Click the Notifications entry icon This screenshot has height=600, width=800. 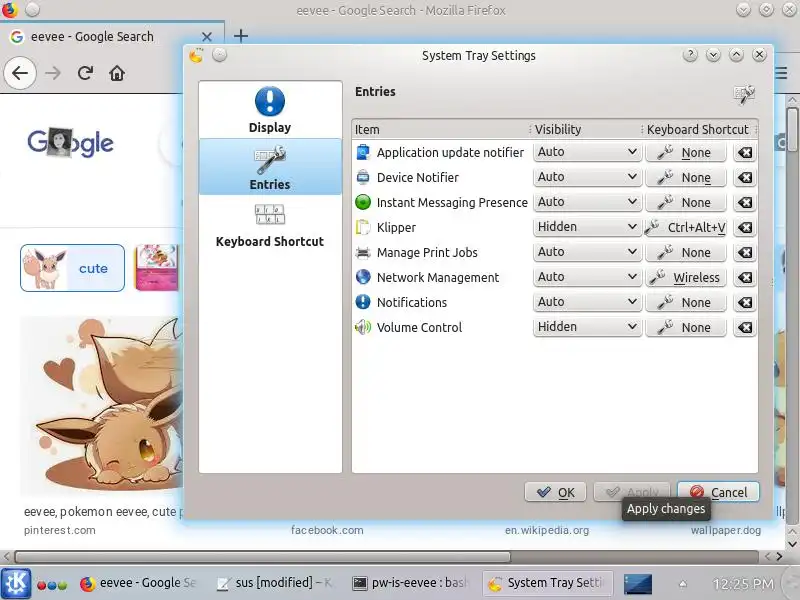(x=363, y=302)
